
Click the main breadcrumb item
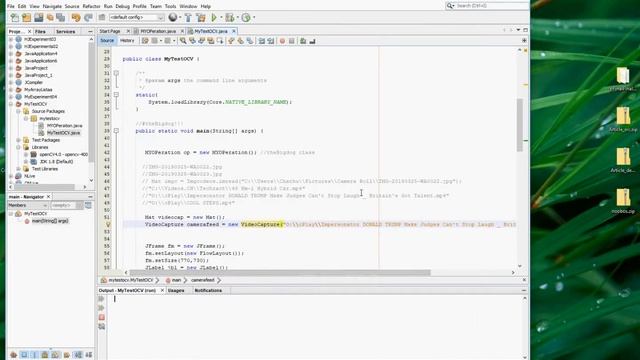coord(176,280)
